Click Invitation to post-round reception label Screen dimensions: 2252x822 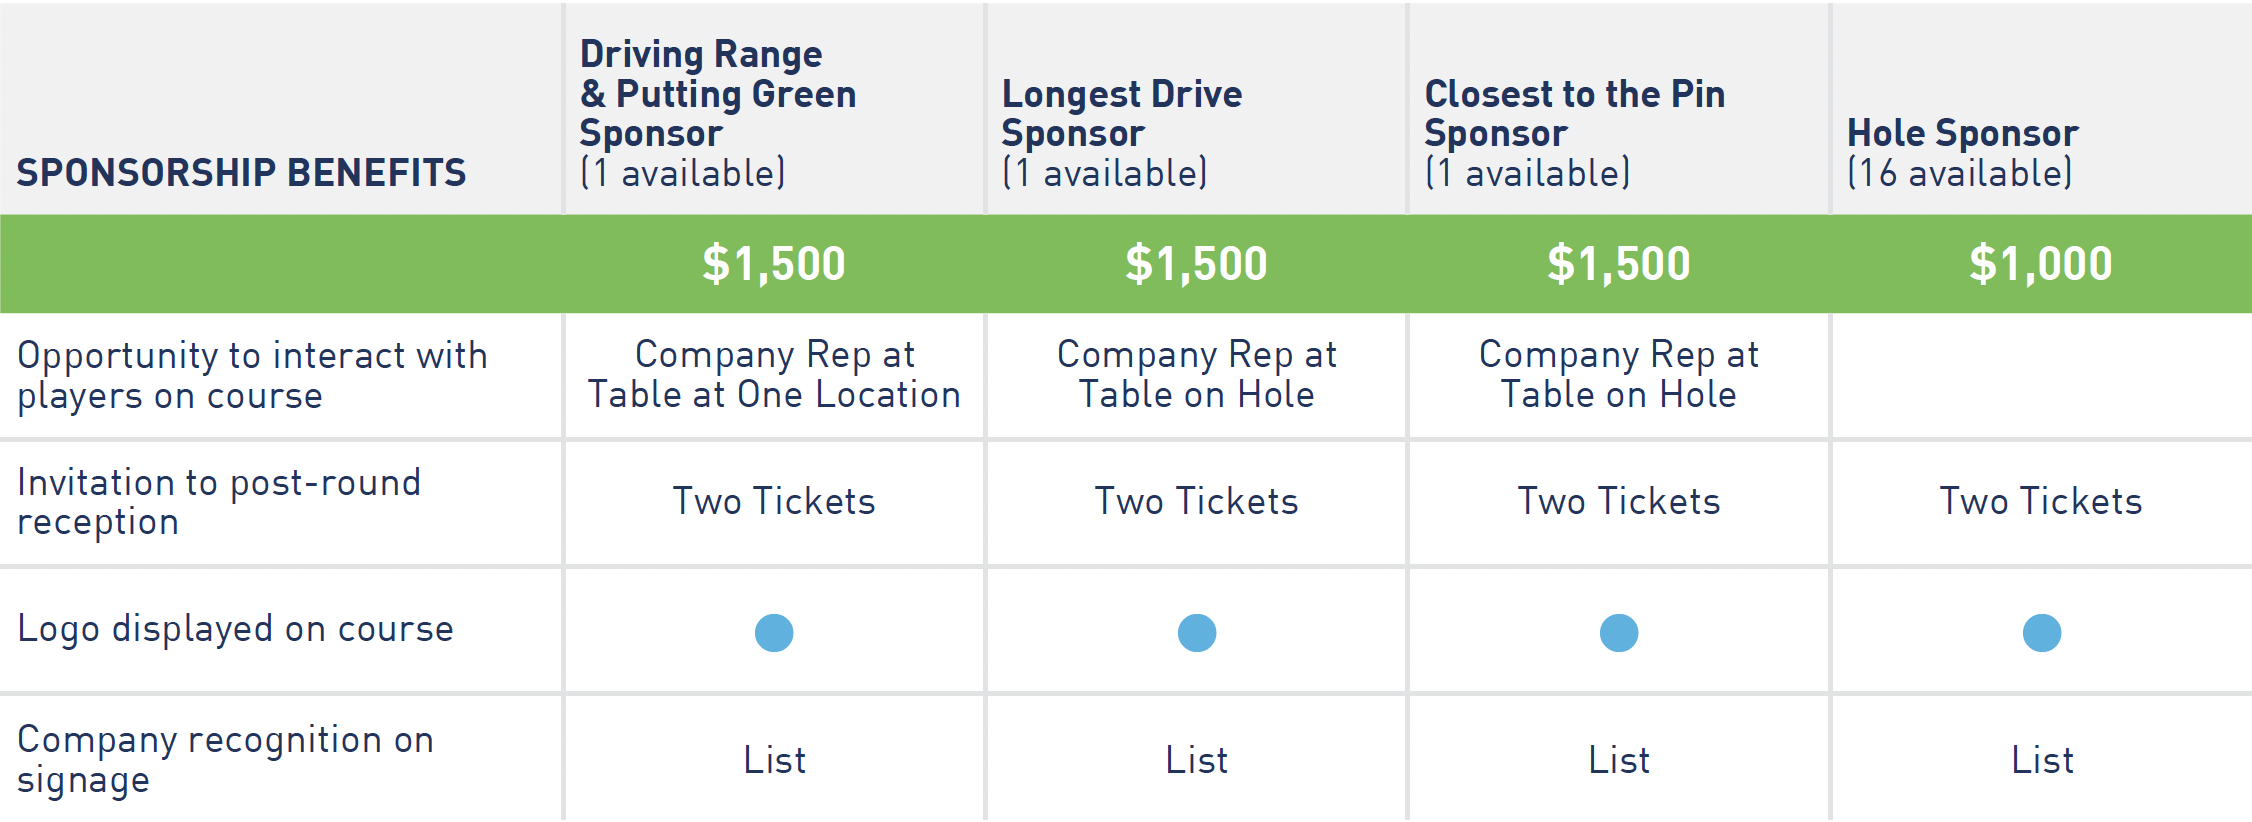click(x=219, y=502)
